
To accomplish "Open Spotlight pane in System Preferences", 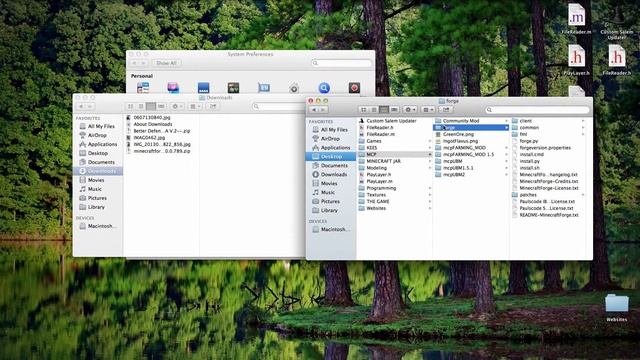I will coord(324,87).
